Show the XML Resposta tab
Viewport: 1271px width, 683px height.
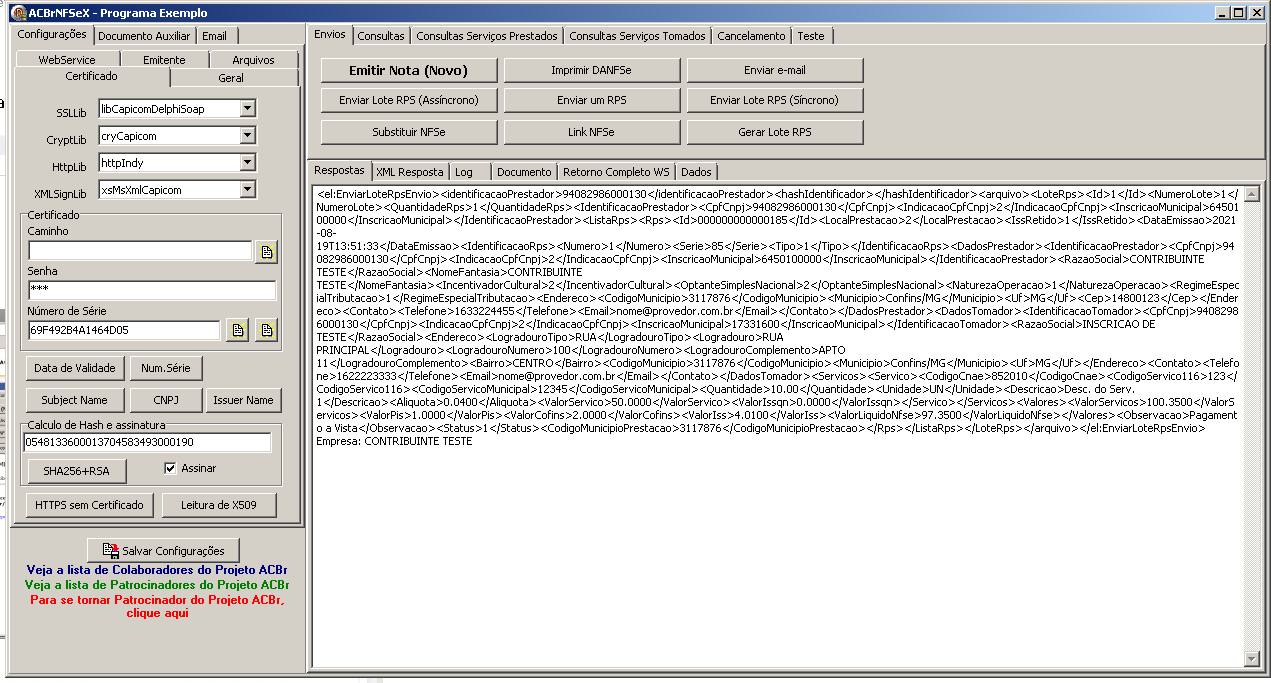(x=409, y=172)
